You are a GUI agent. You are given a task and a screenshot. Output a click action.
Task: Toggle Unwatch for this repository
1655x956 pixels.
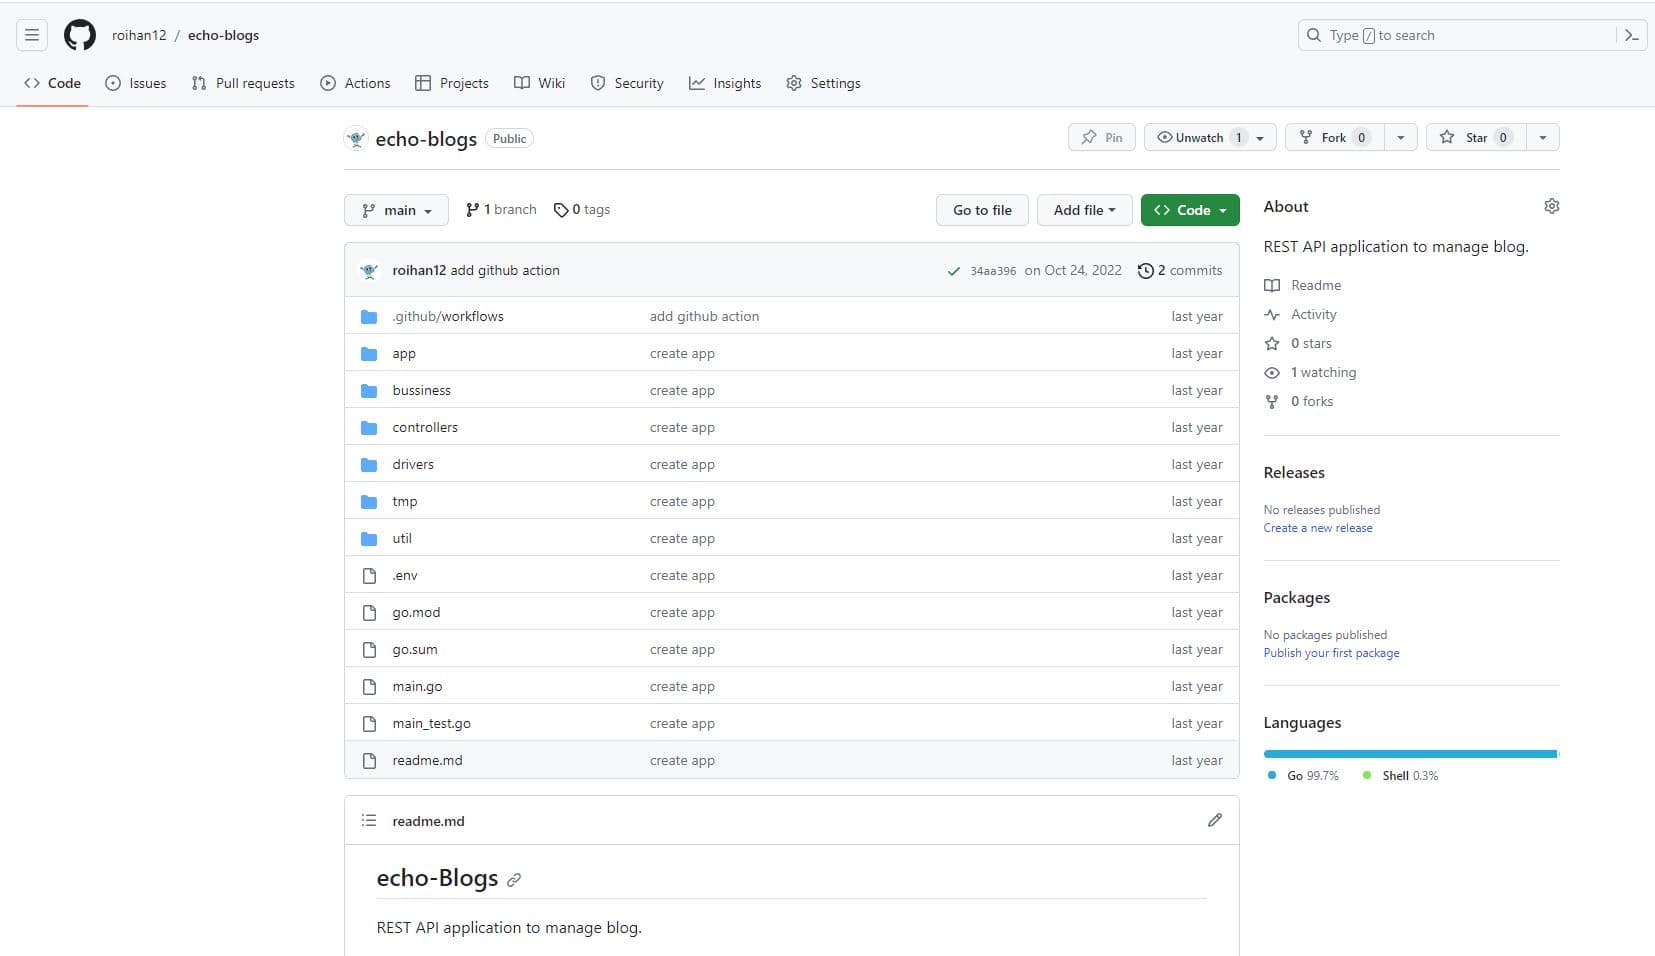point(1199,137)
